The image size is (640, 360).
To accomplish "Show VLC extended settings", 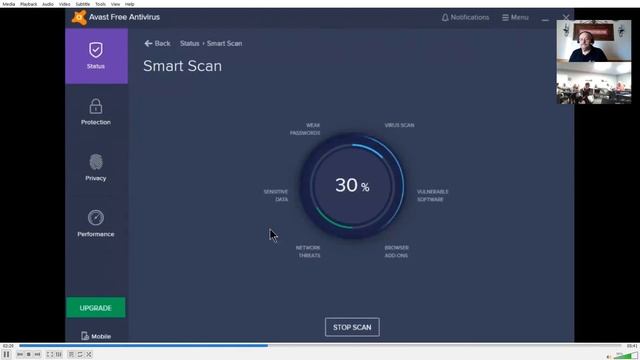I will coord(59,354).
